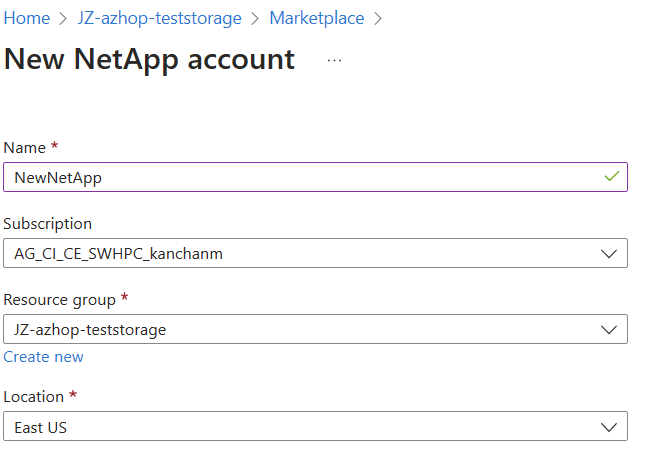Click the Resource group label

[x=59, y=300]
